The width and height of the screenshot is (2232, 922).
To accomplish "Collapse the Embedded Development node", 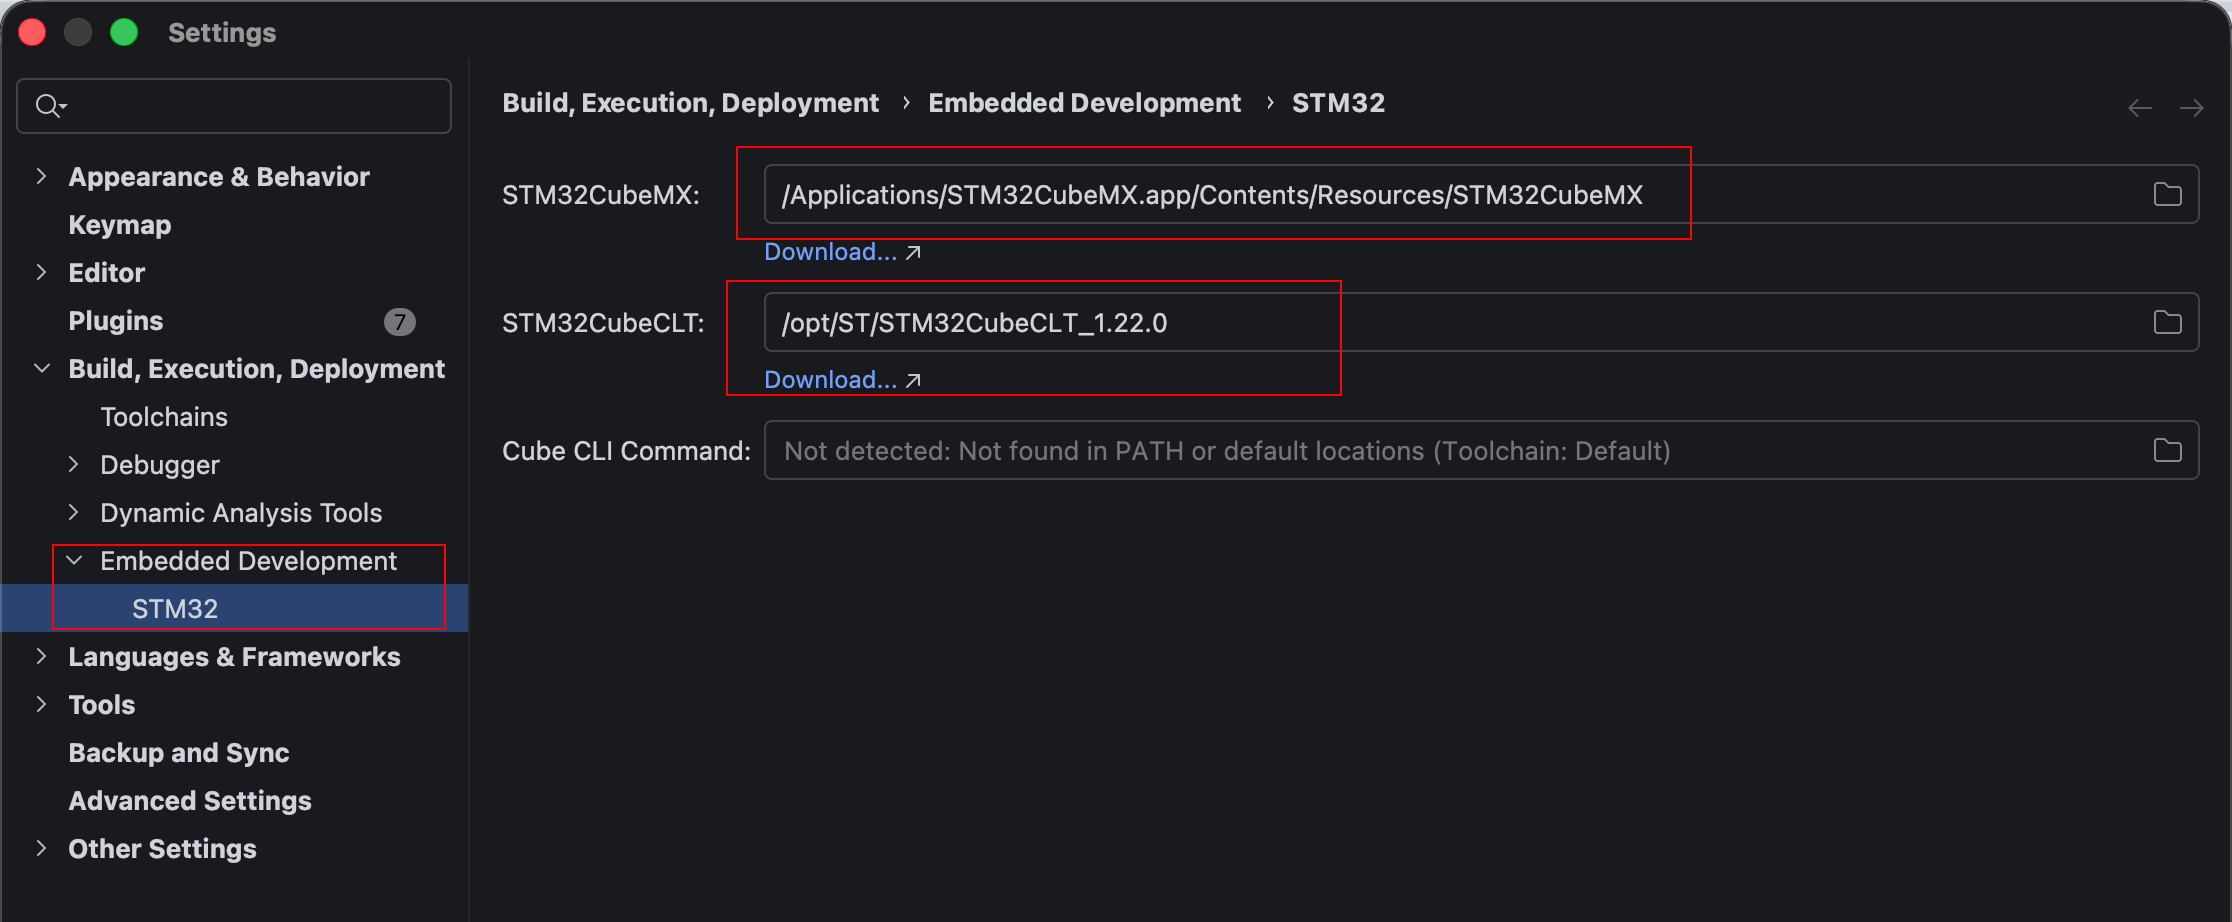I will tap(73, 560).
